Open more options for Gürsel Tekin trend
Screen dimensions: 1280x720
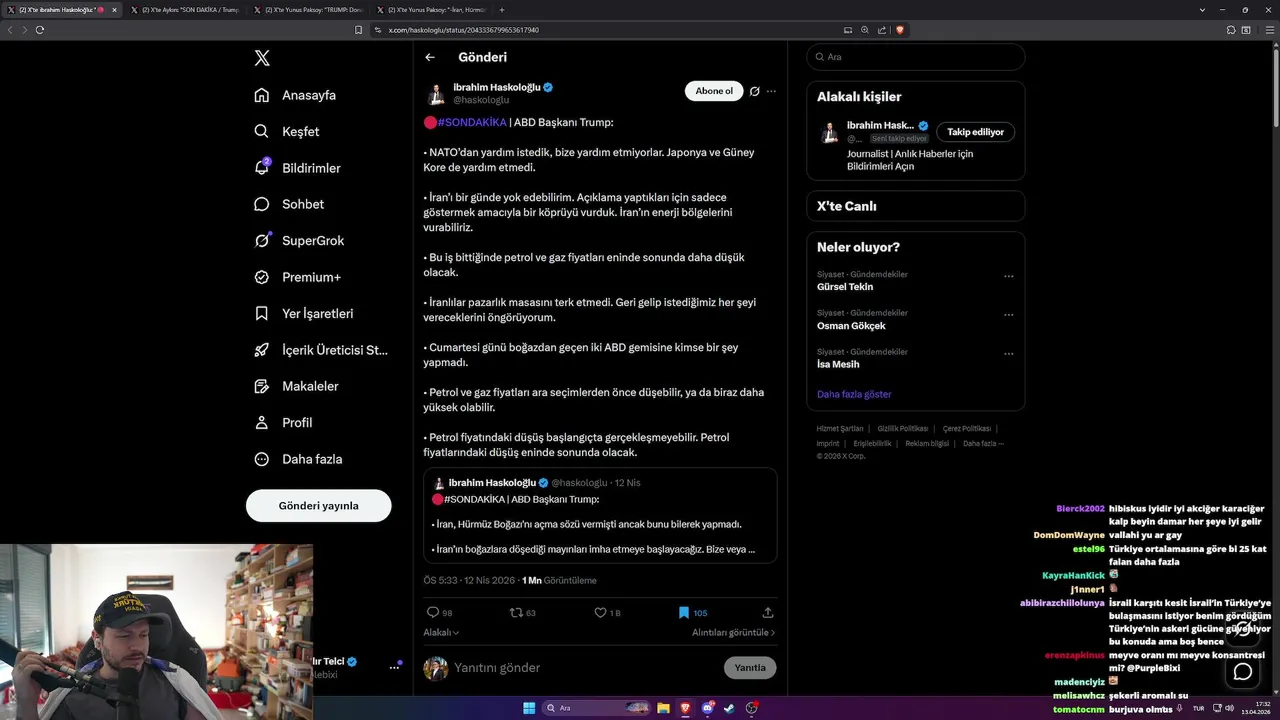[x=1008, y=276]
